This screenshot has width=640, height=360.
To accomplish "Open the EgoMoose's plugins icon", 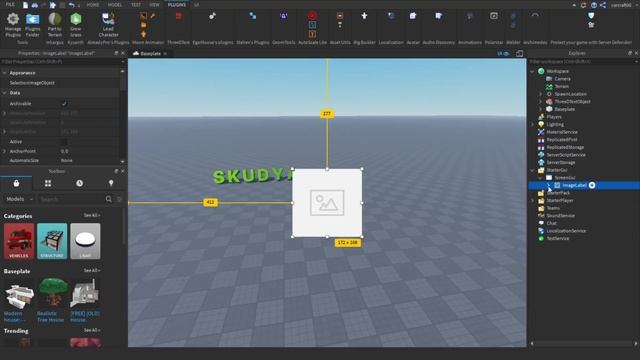I will [x=212, y=16].
